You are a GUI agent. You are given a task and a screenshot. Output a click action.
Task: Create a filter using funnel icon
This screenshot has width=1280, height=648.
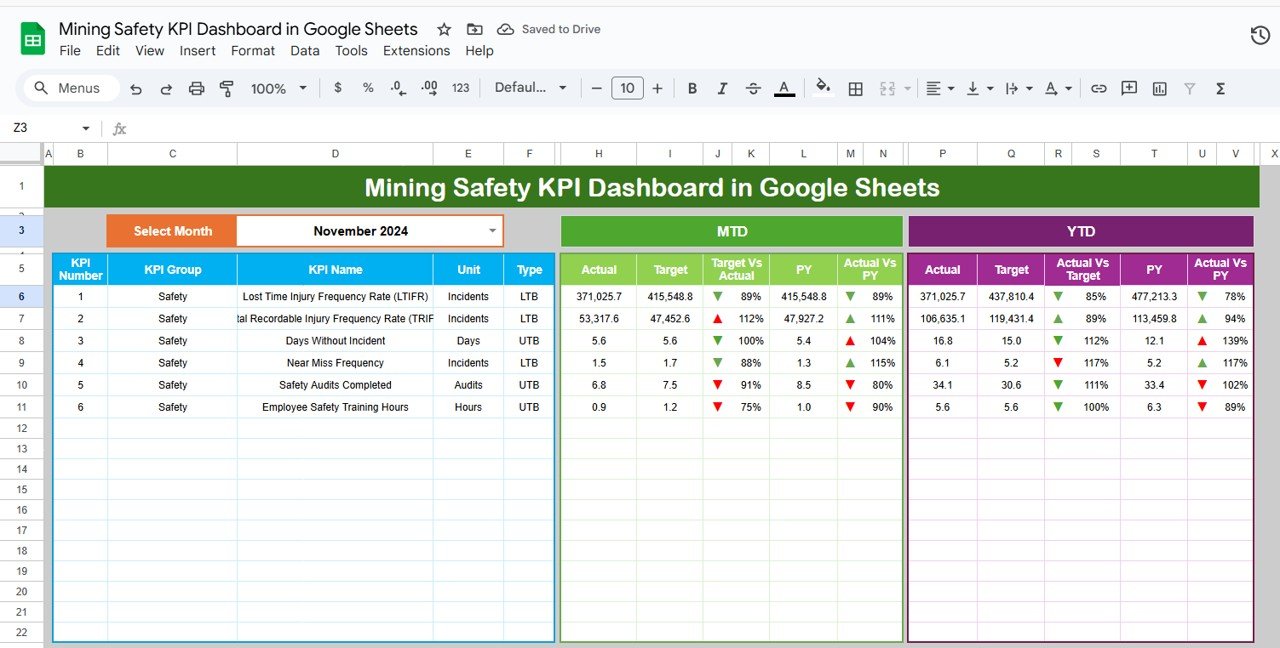pos(1189,88)
